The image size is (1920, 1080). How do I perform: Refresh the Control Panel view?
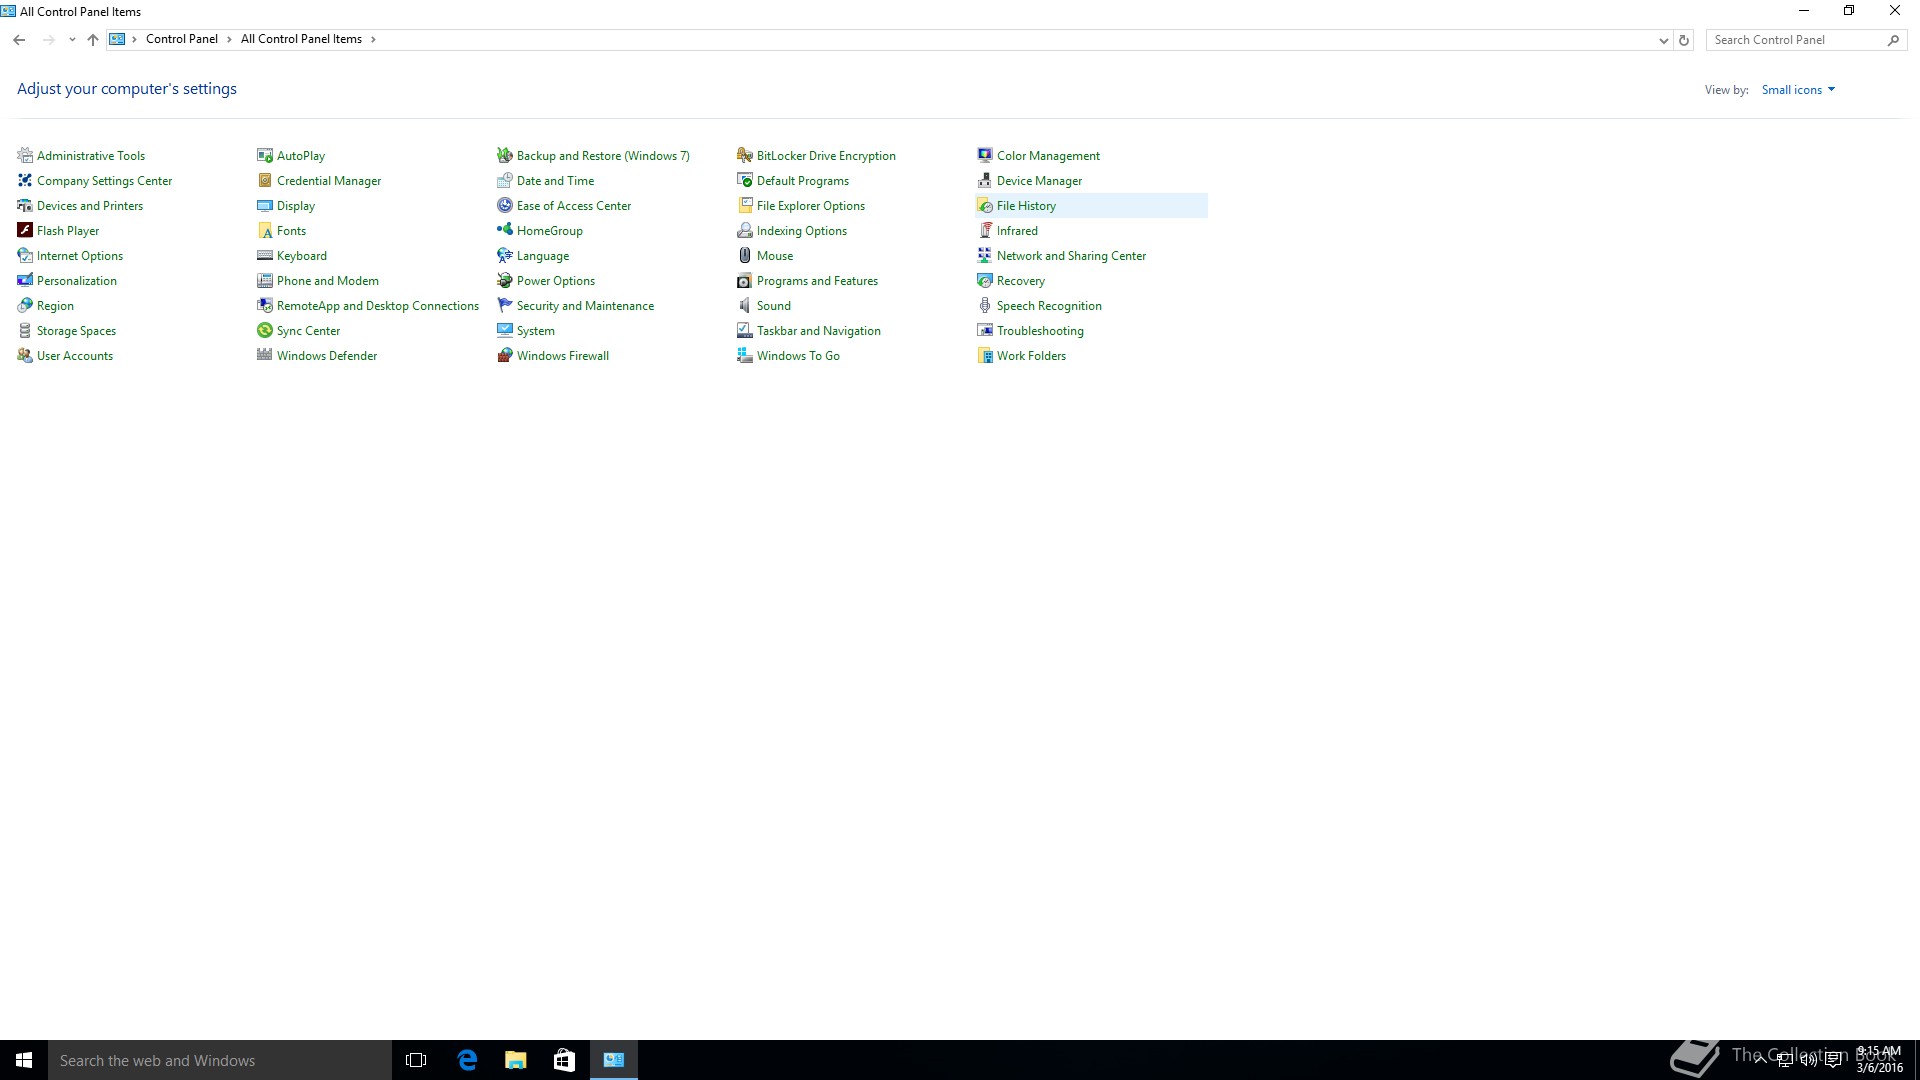click(1684, 40)
